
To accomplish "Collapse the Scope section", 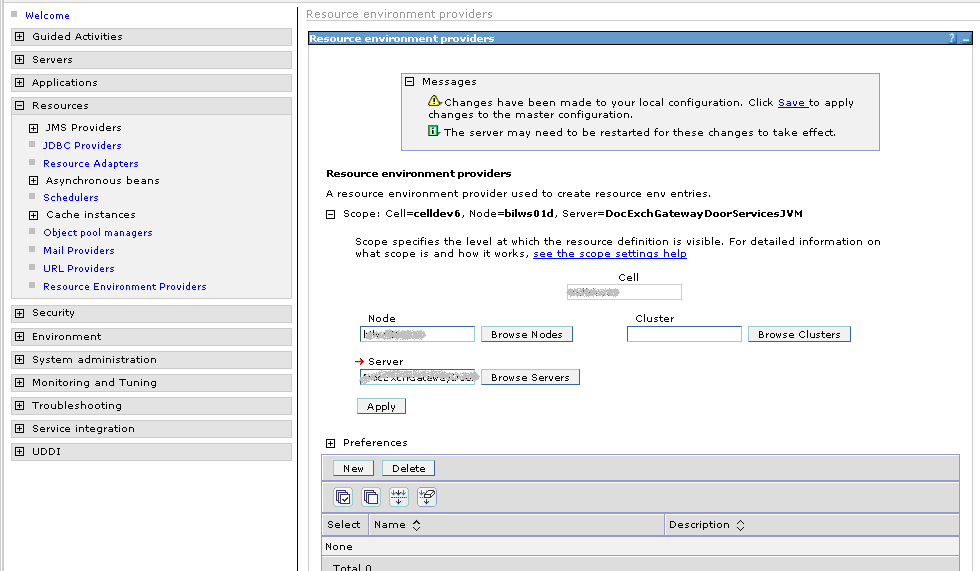I will tap(331, 214).
